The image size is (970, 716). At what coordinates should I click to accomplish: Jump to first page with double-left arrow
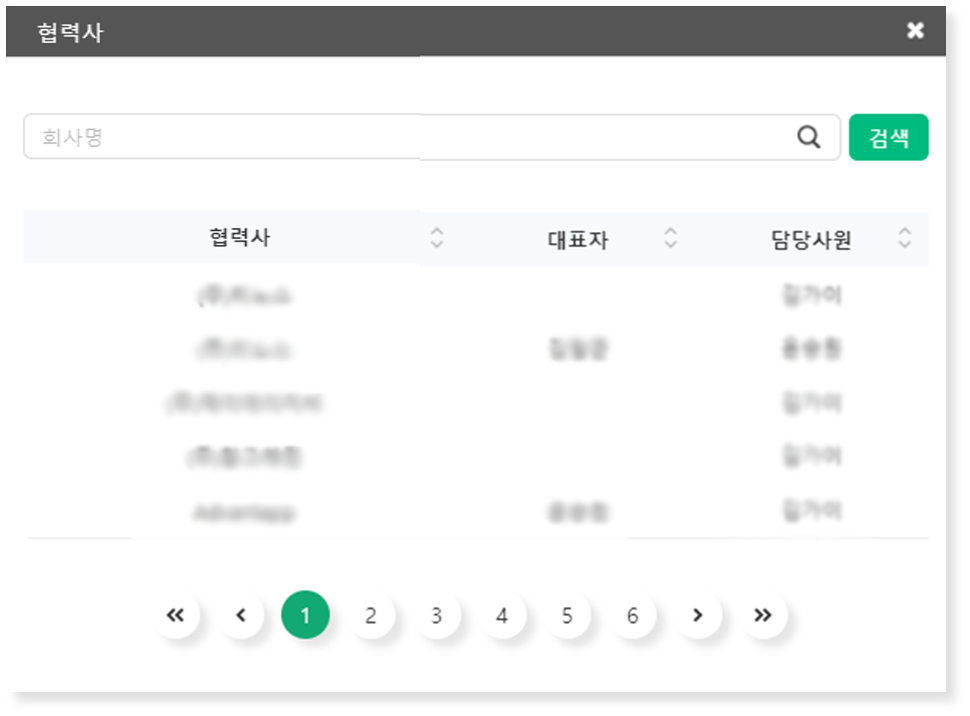pyautogui.click(x=176, y=615)
